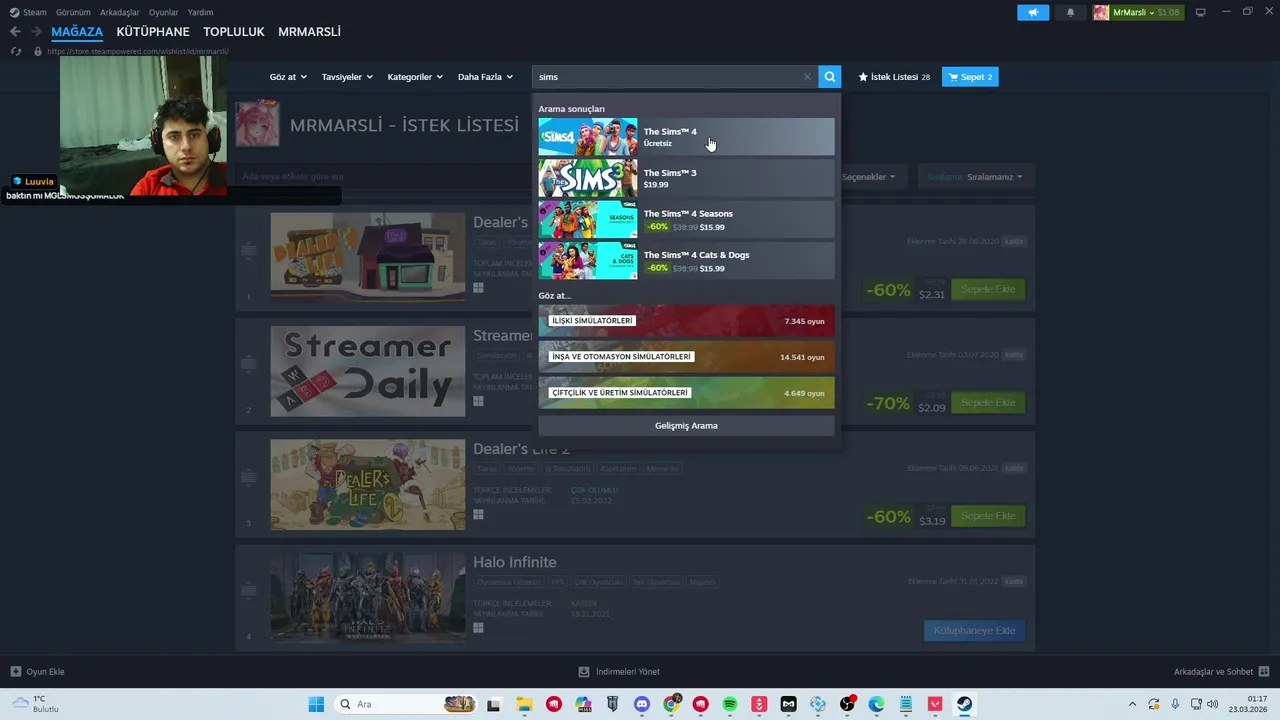
Task: Click Oyun Ekle at bottom left
Action: coord(37,672)
